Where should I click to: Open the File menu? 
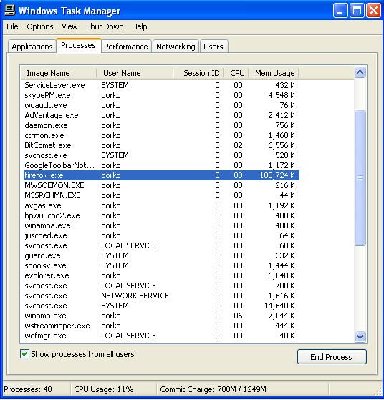12,26
